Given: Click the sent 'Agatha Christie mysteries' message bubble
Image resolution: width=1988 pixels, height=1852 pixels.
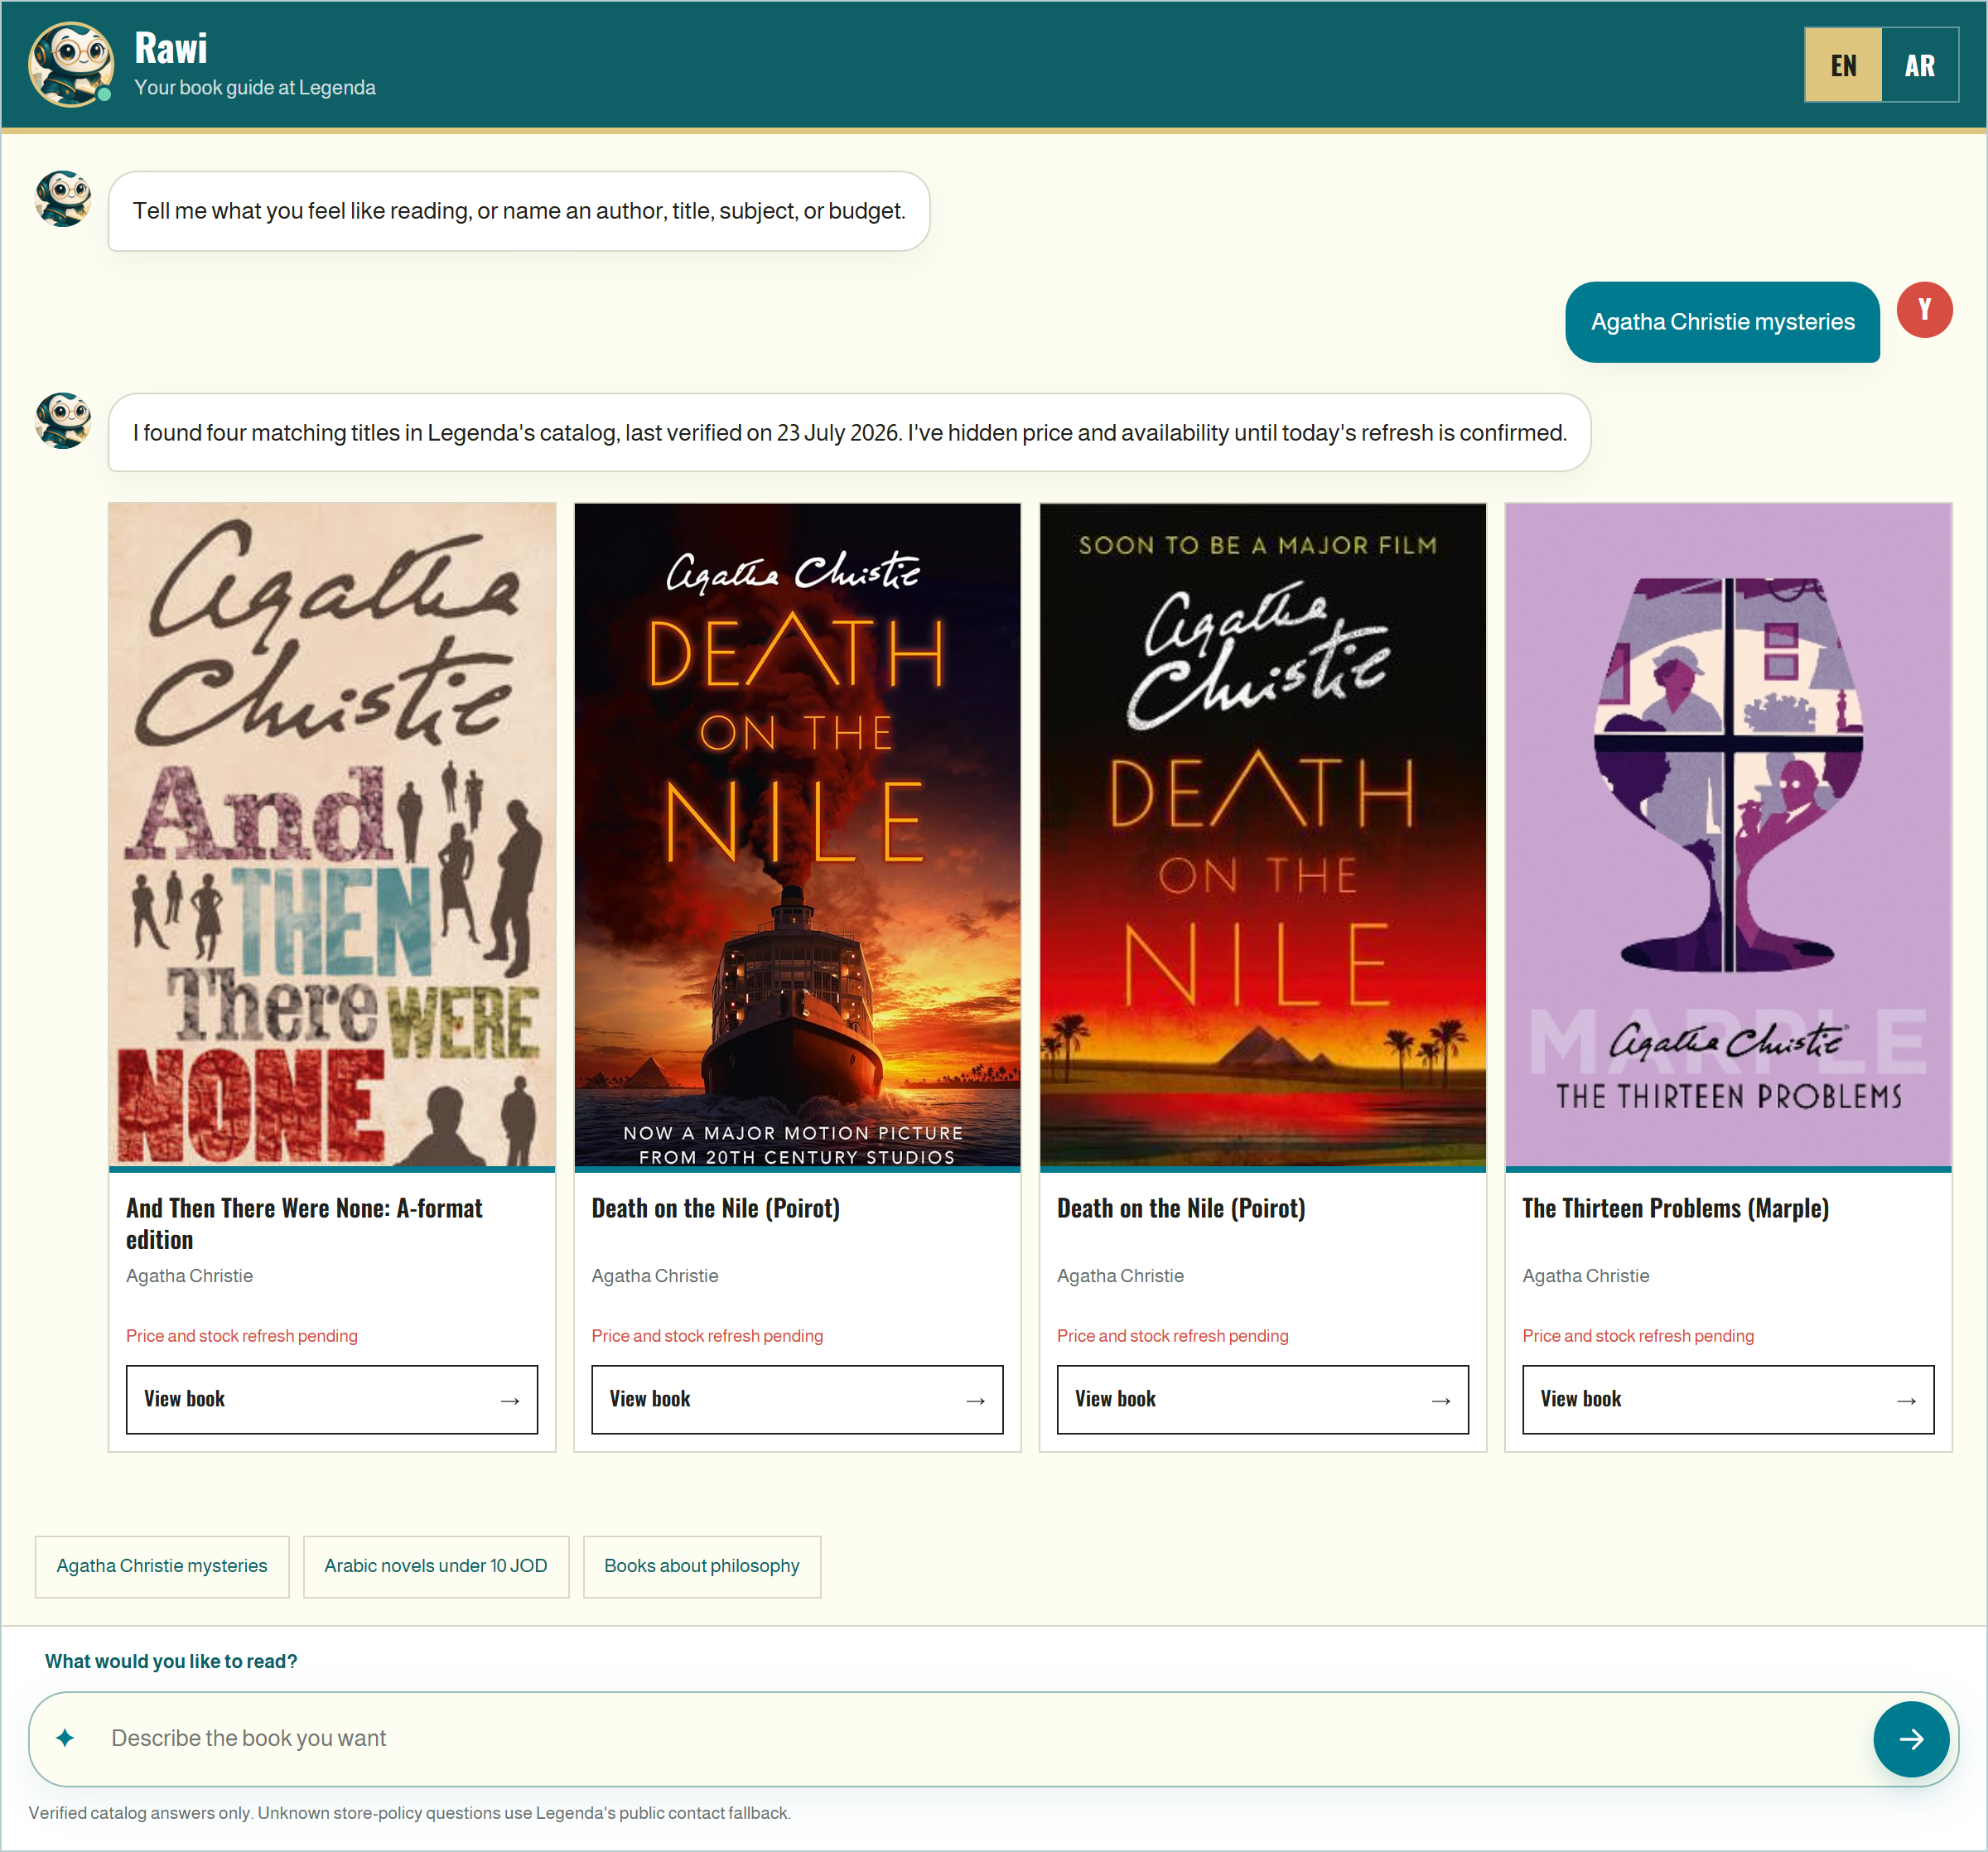Looking at the screenshot, I should coord(1722,322).
